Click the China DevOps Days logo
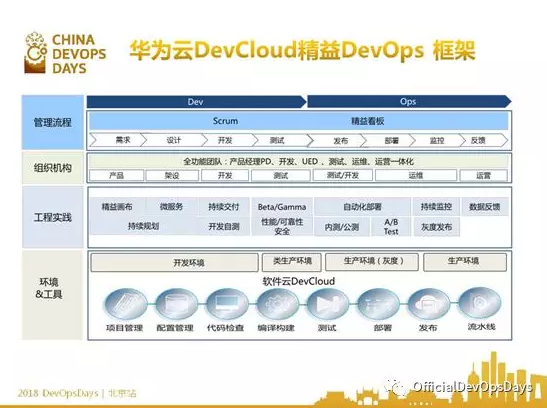The width and height of the screenshot is (547, 408). (65, 53)
